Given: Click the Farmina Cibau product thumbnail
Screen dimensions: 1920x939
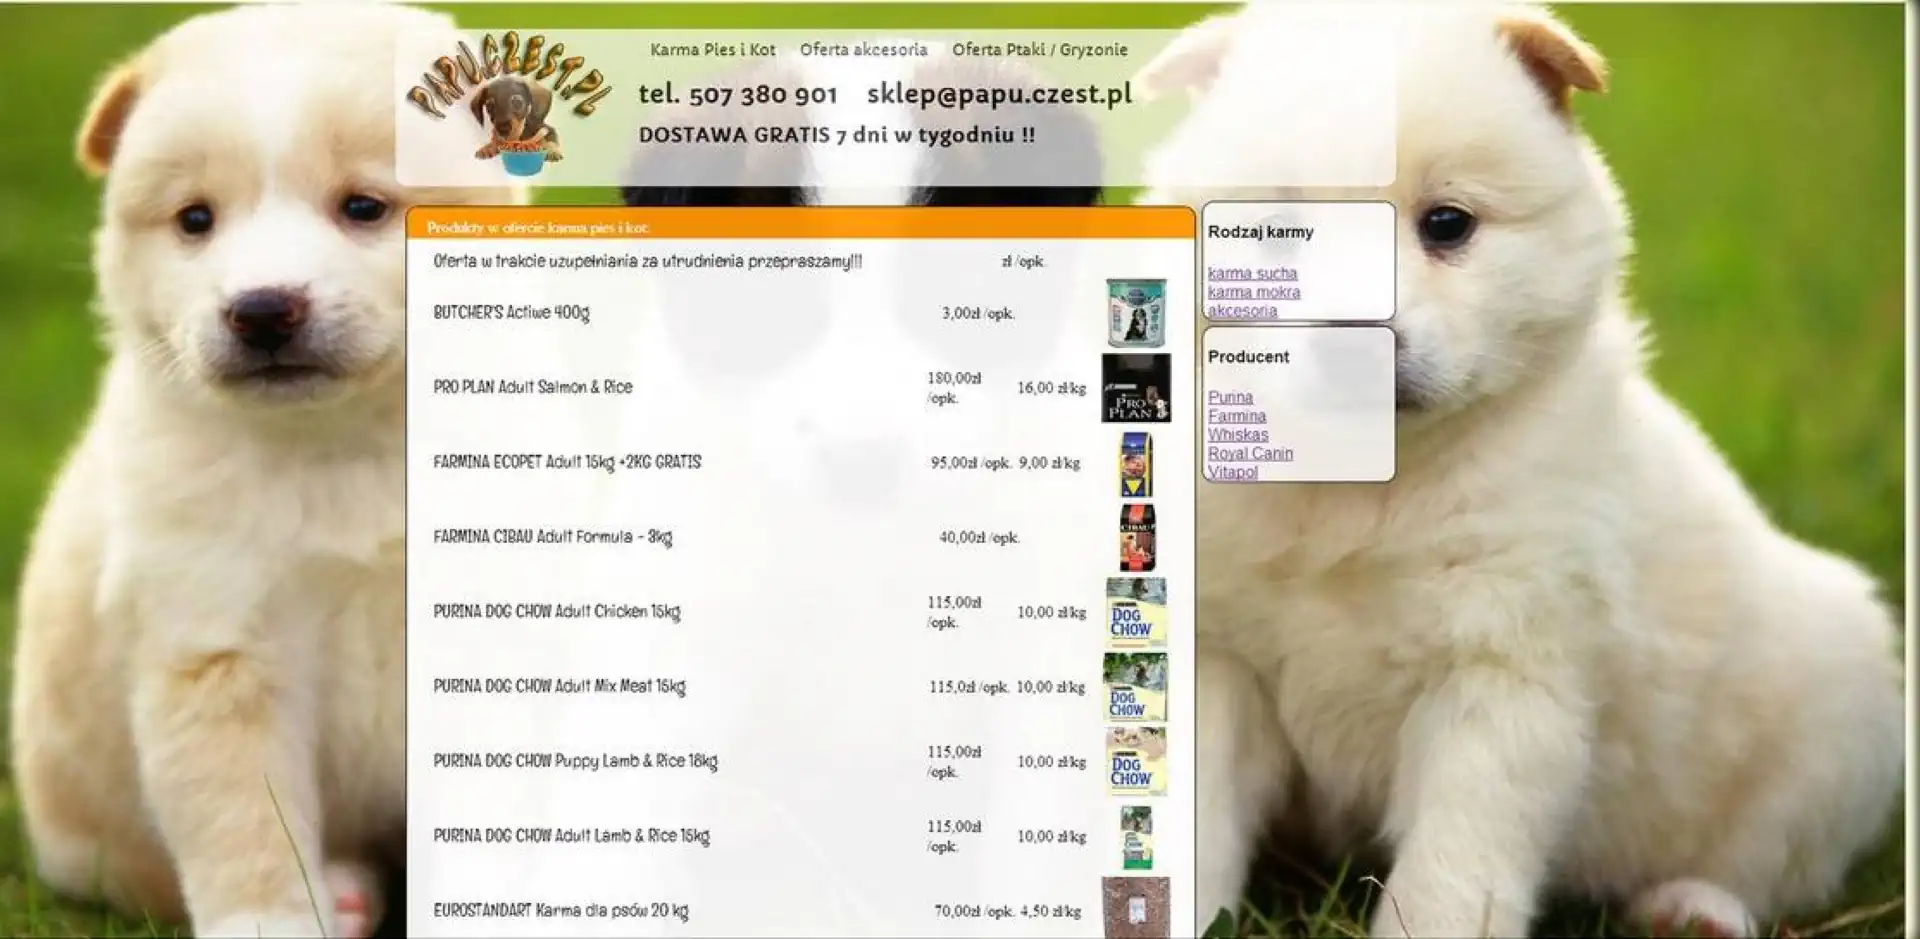Looking at the screenshot, I should point(1137,538).
